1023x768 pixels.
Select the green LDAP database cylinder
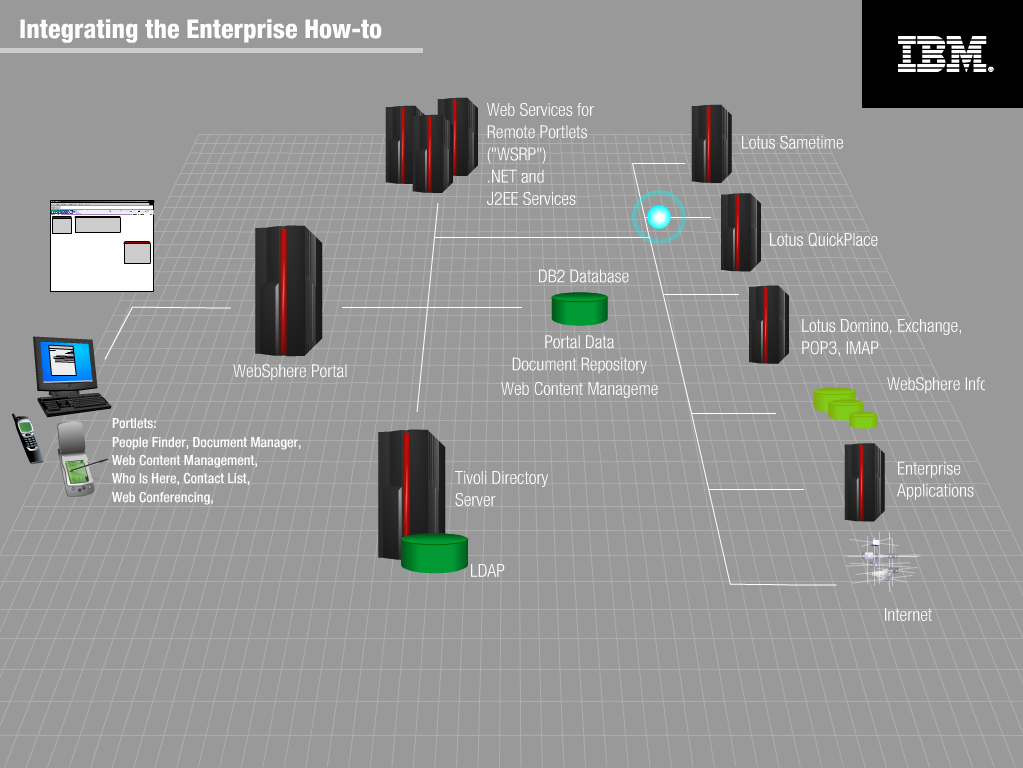tap(434, 553)
